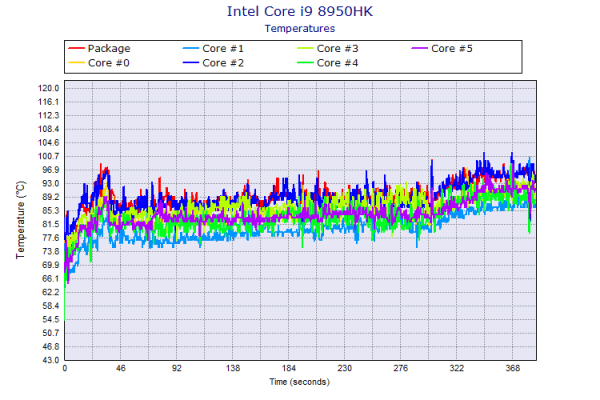
Task: Click the 73.8 y-axis value
Action: tap(51, 251)
